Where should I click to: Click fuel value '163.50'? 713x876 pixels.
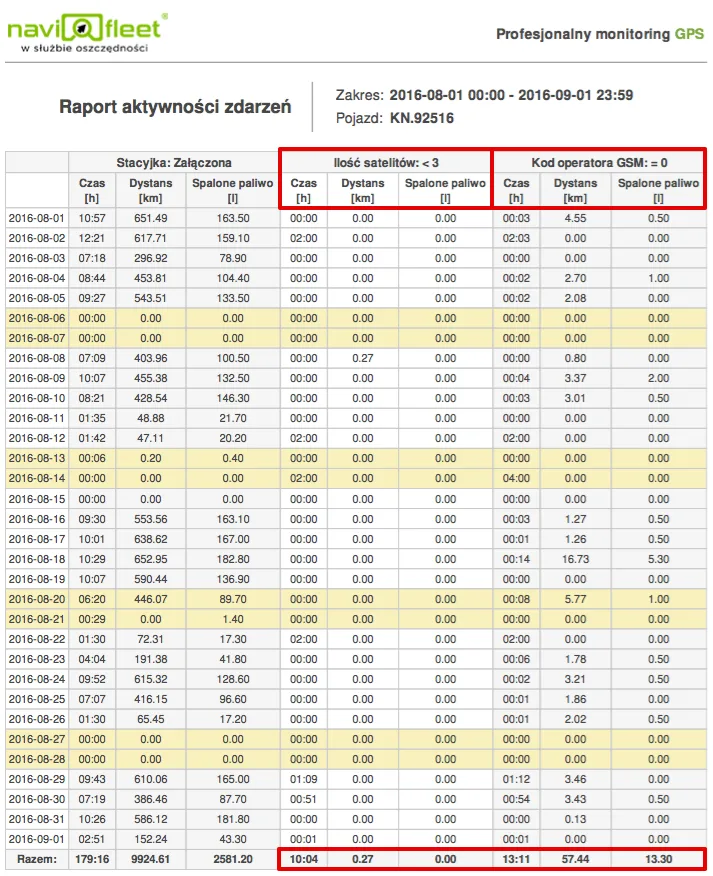[233, 218]
